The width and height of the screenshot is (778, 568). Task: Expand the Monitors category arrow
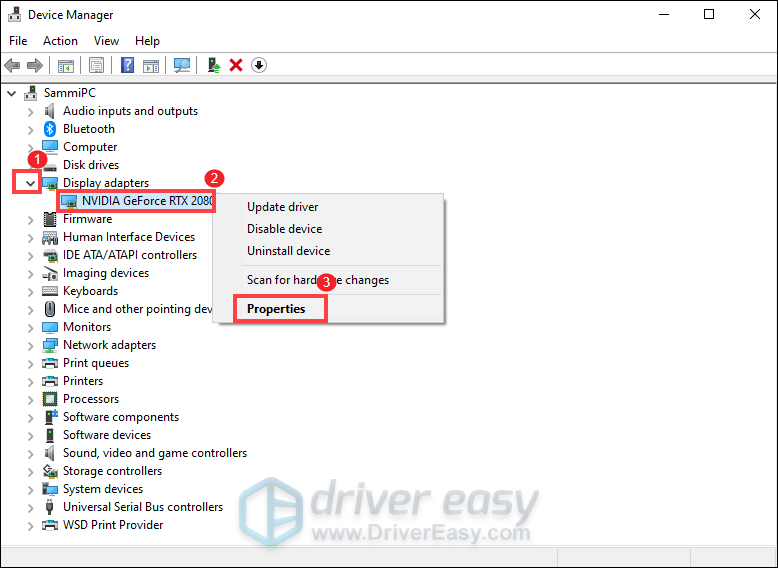30,328
